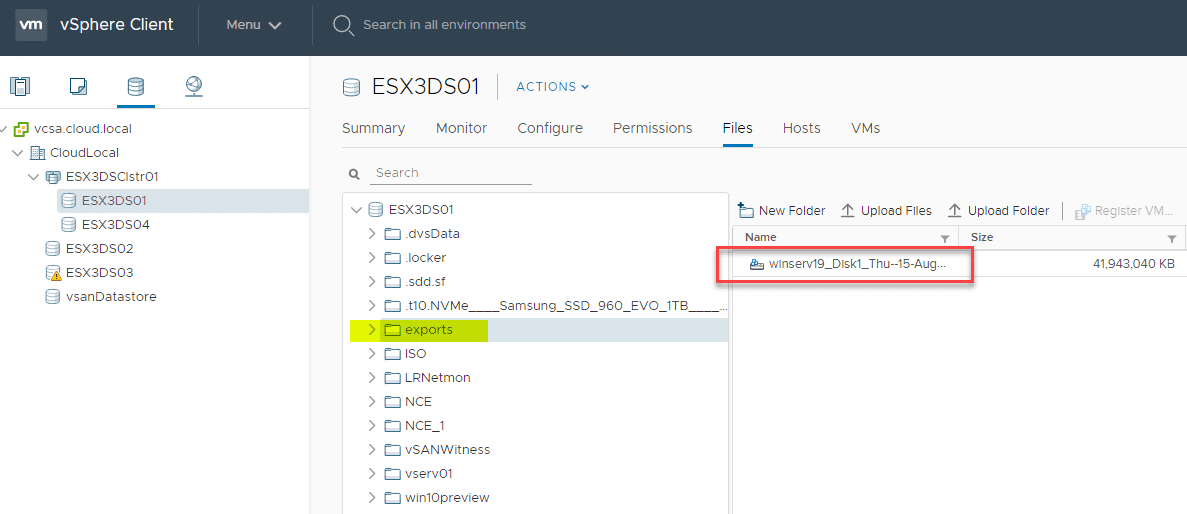
Task: Expand the vSANWitness folder
Action: click(372, 450)
